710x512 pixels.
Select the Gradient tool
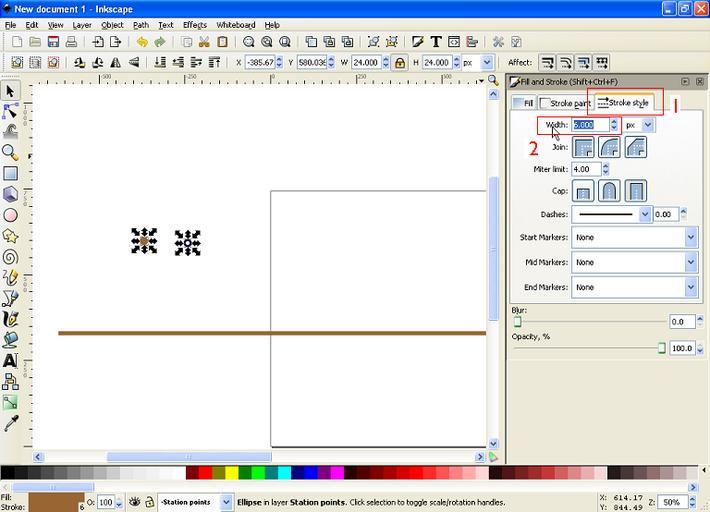click(10, 402)
